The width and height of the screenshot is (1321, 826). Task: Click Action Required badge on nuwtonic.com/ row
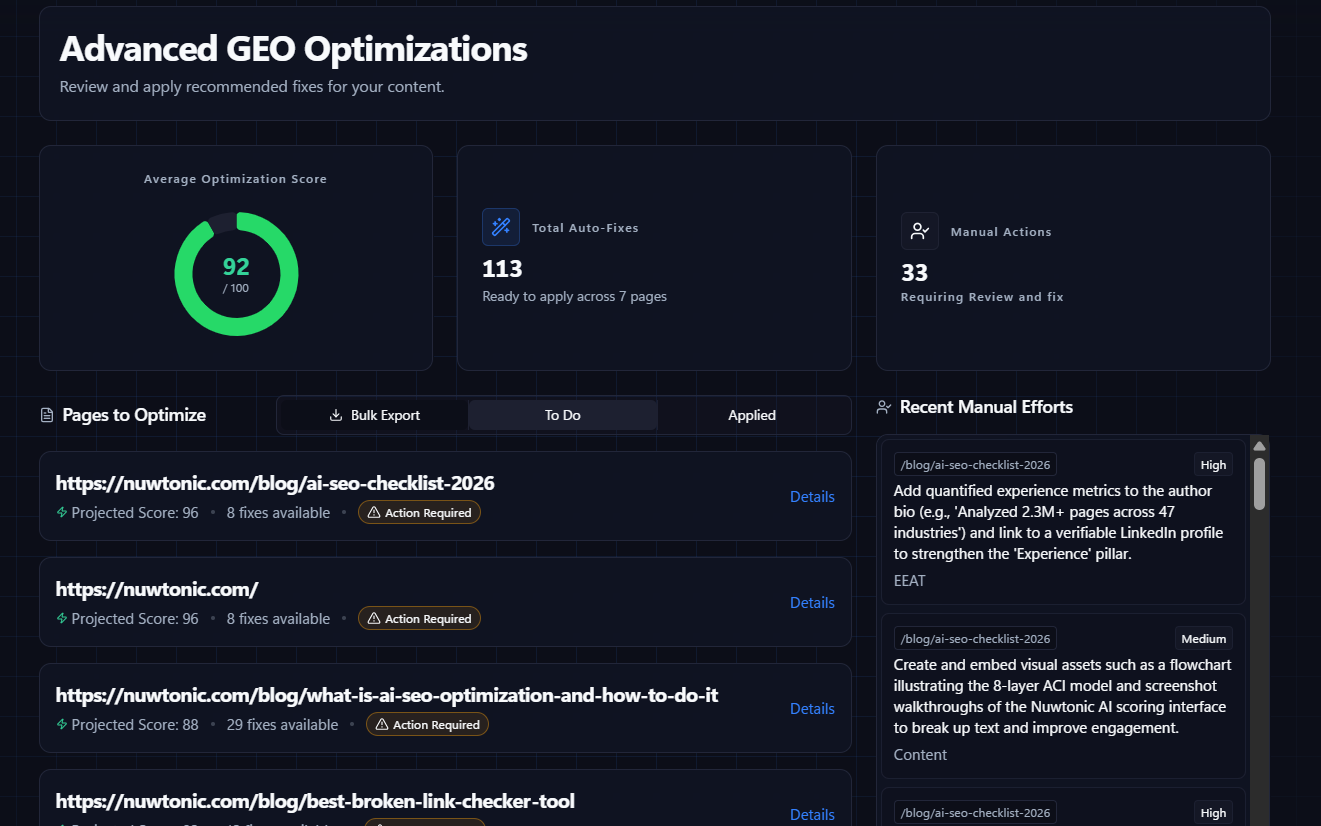pyautogui.click(x=419, y=618)
